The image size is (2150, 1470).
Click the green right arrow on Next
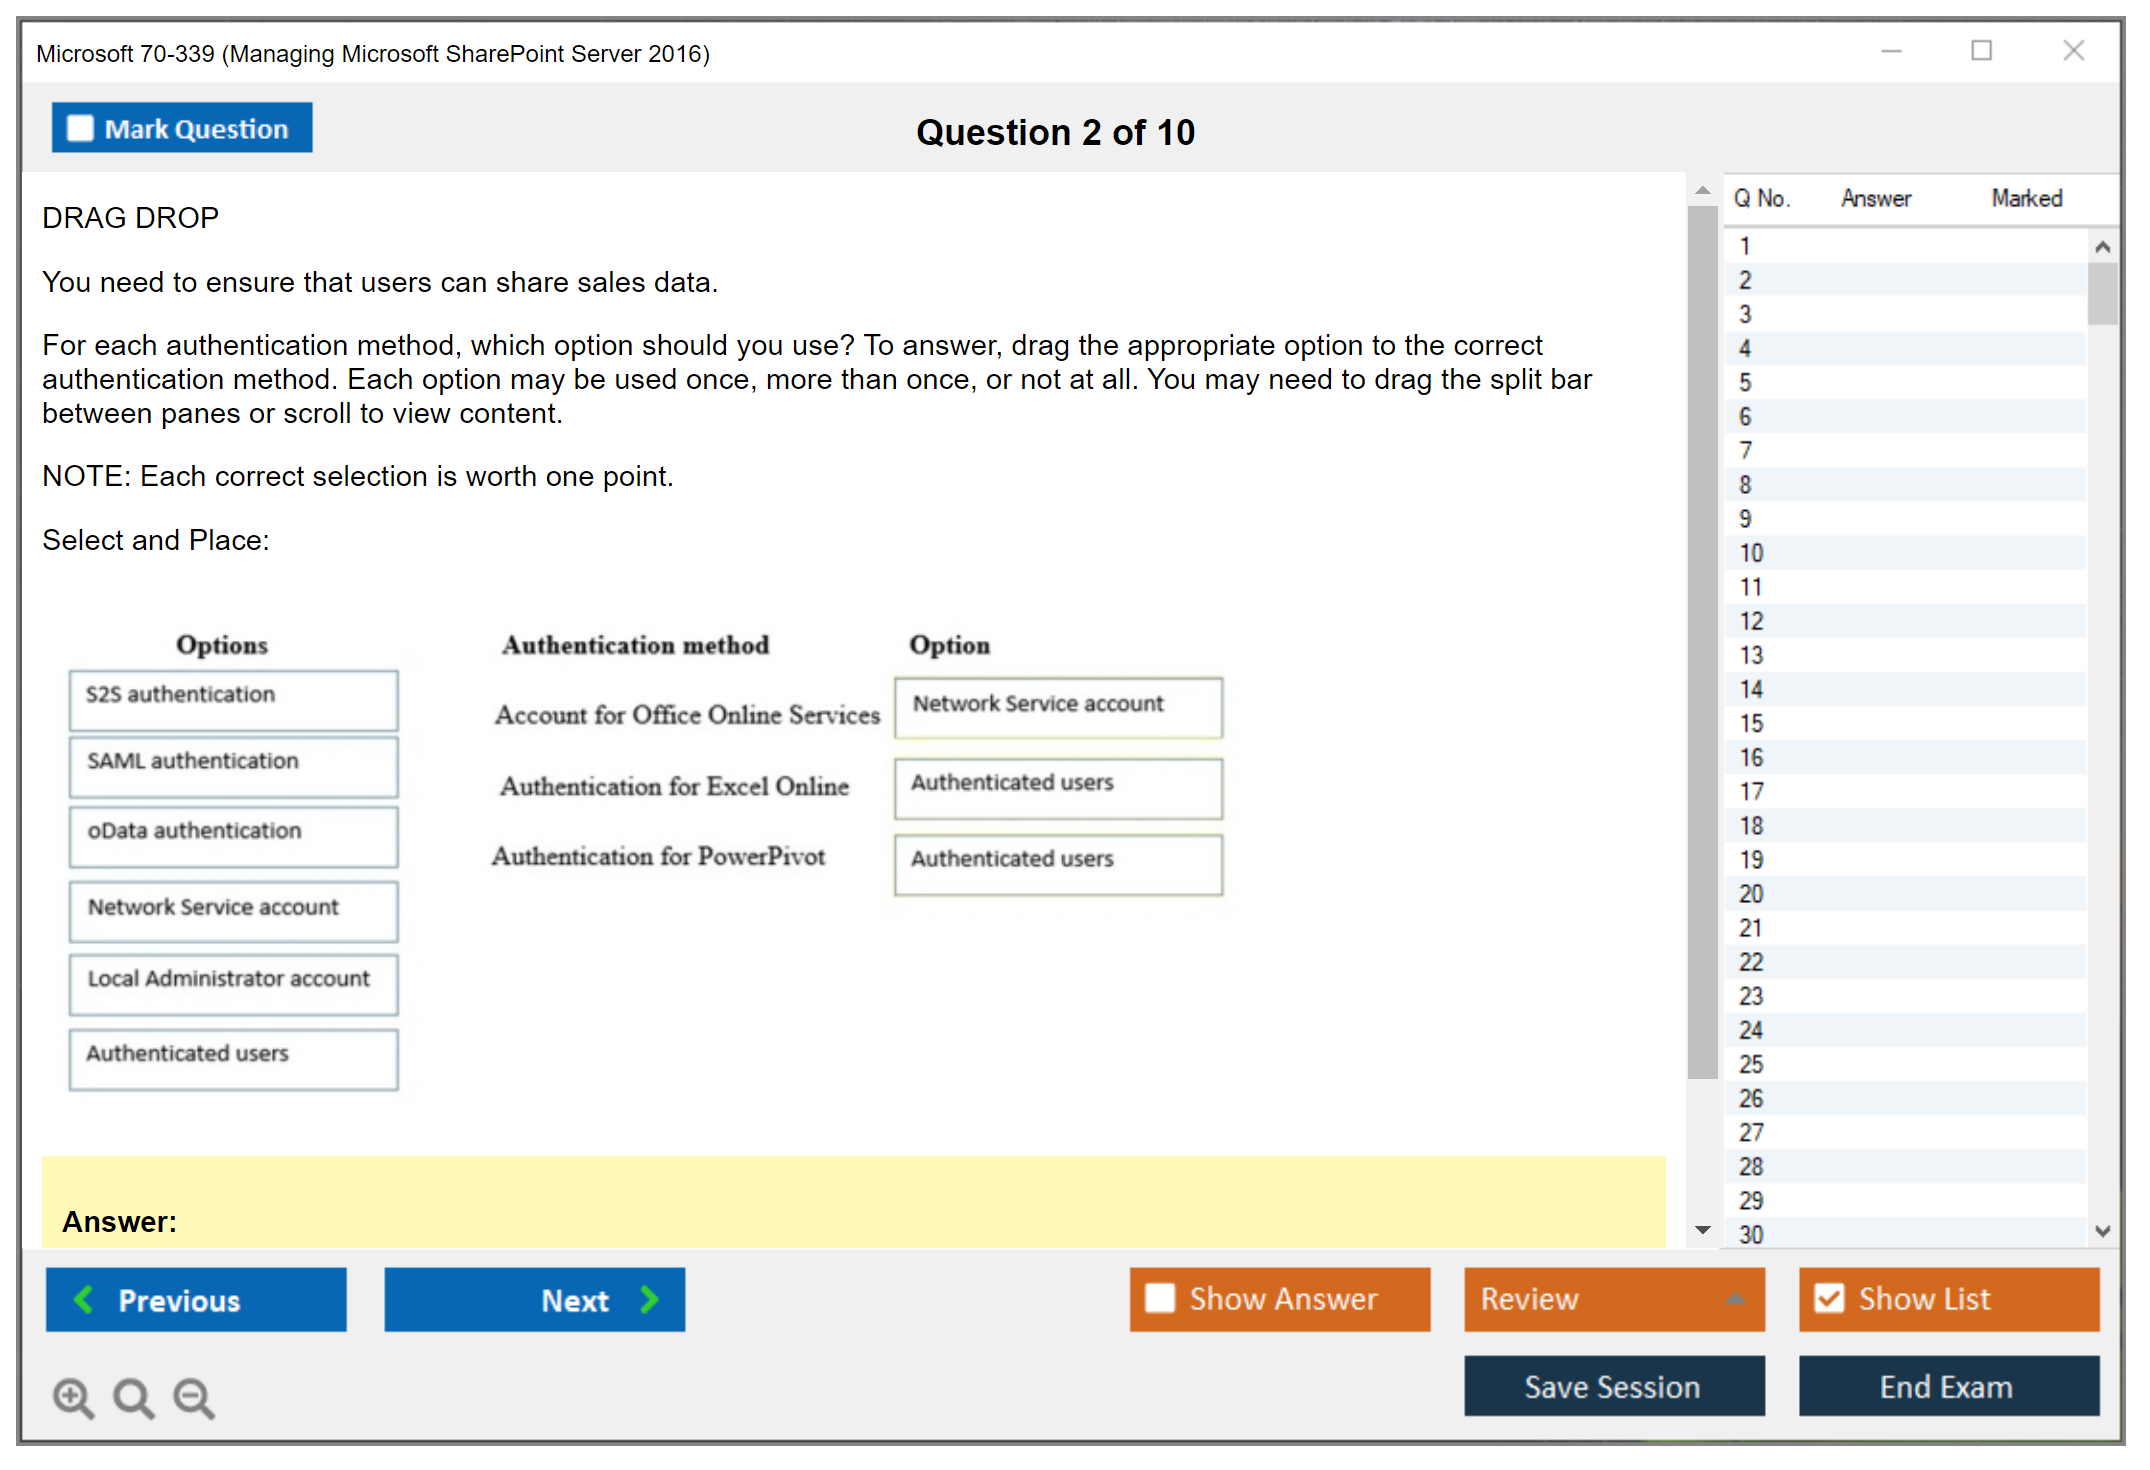649,1299
